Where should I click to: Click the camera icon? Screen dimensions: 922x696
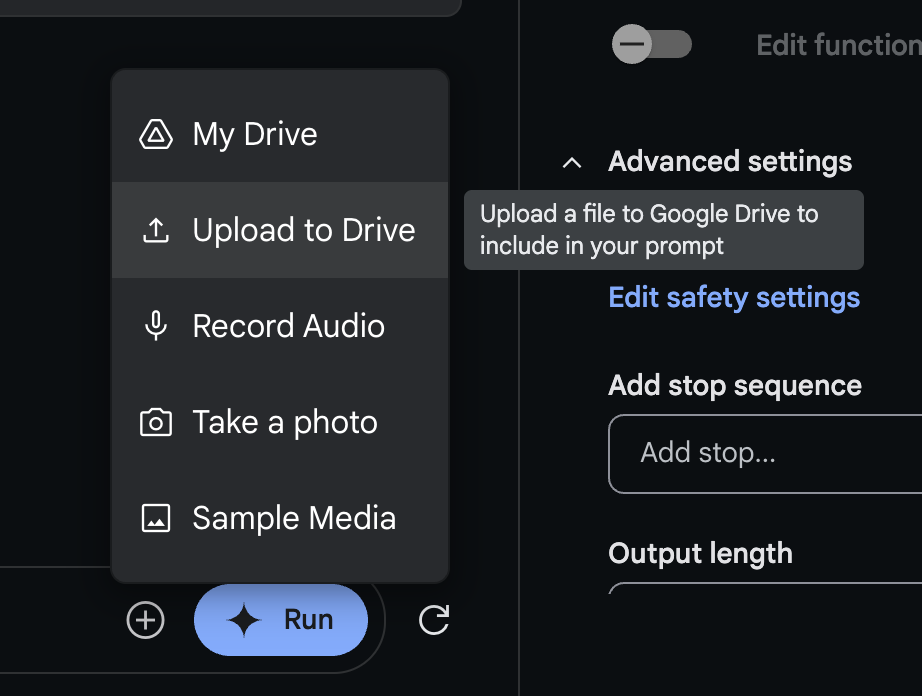[x=156, y=422]
